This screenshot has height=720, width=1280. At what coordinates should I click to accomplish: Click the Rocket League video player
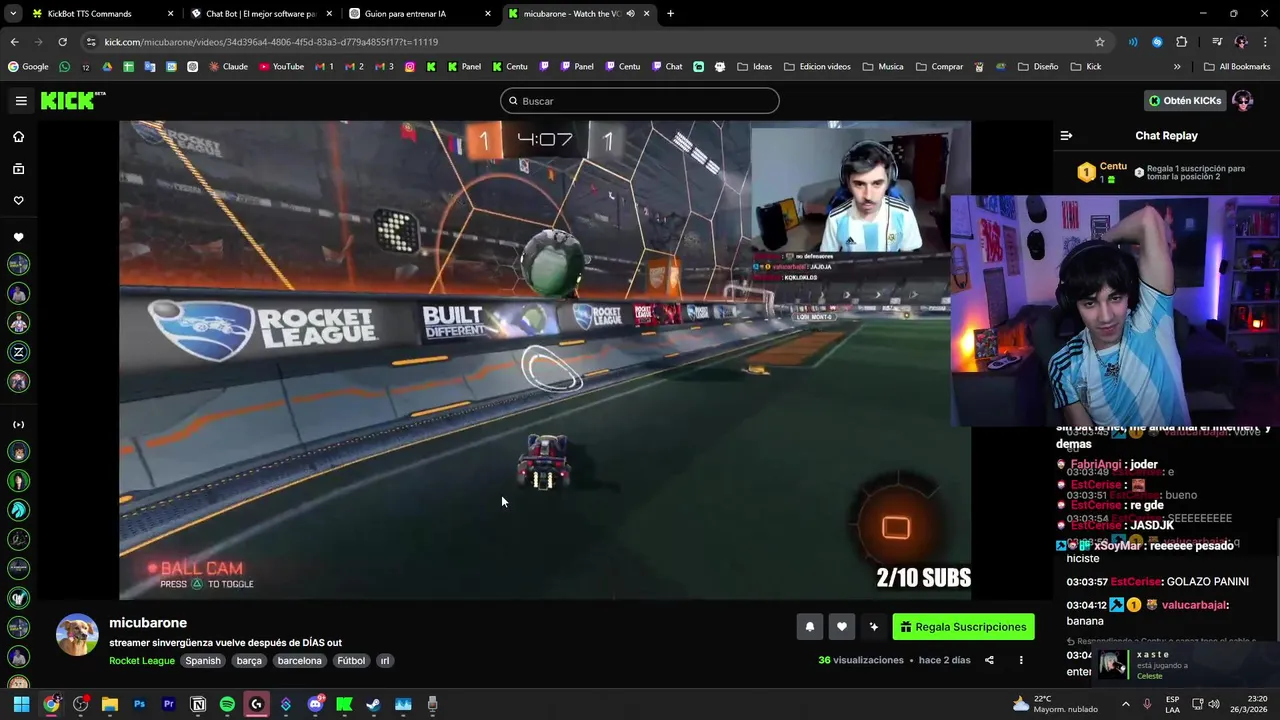(x=545, y=360)
